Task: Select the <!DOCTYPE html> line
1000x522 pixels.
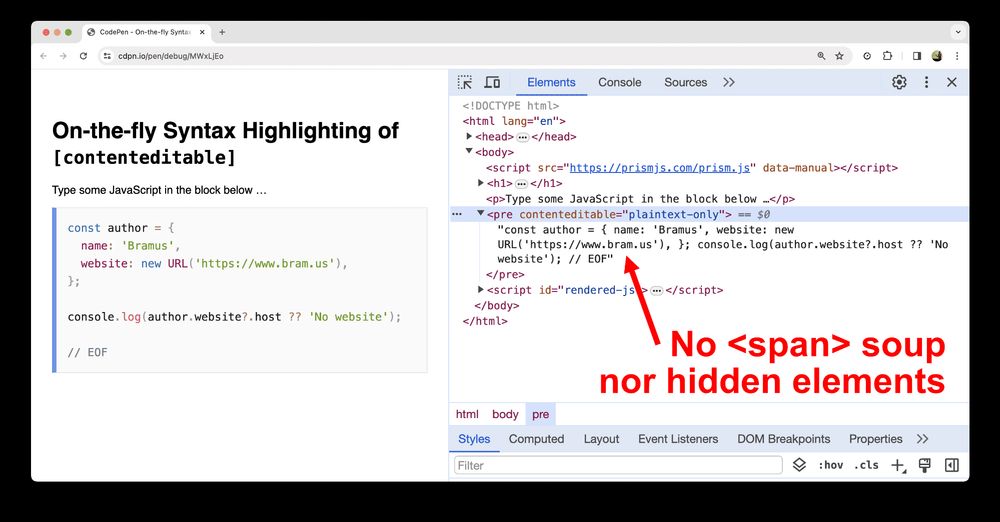Action: click(510, 106)
